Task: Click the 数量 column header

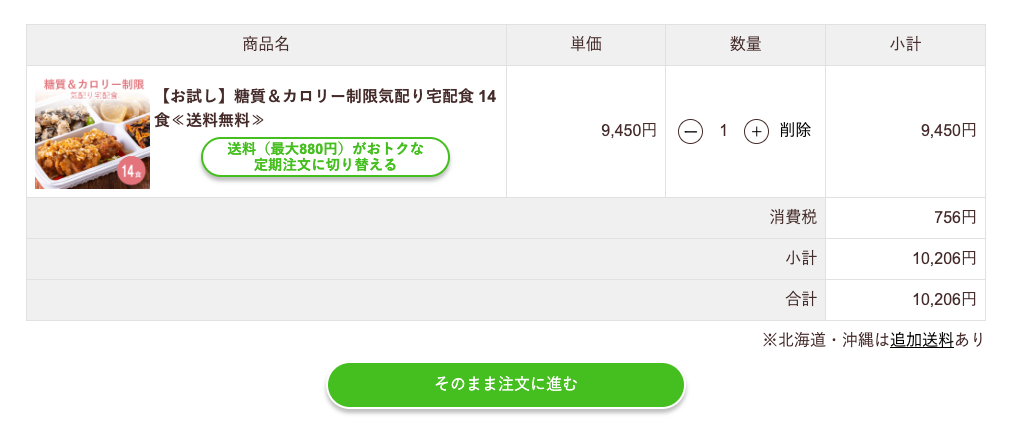Action: [x=745, y=45]
